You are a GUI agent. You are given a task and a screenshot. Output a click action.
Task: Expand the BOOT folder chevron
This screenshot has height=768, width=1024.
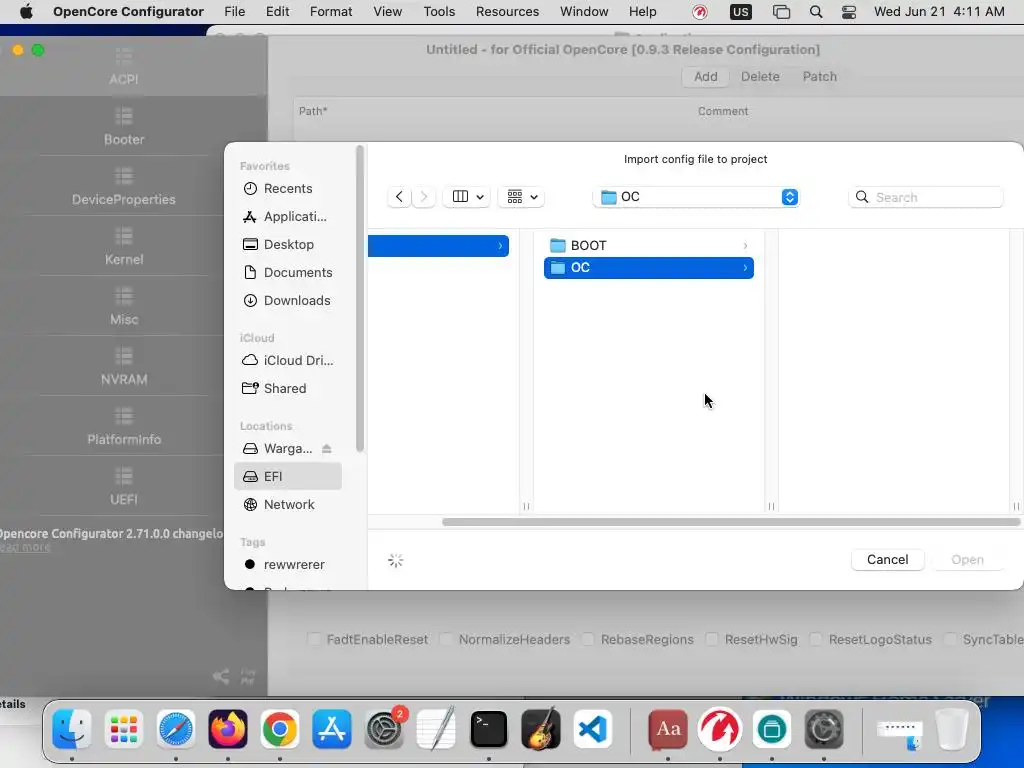click(x=745, y=246)
